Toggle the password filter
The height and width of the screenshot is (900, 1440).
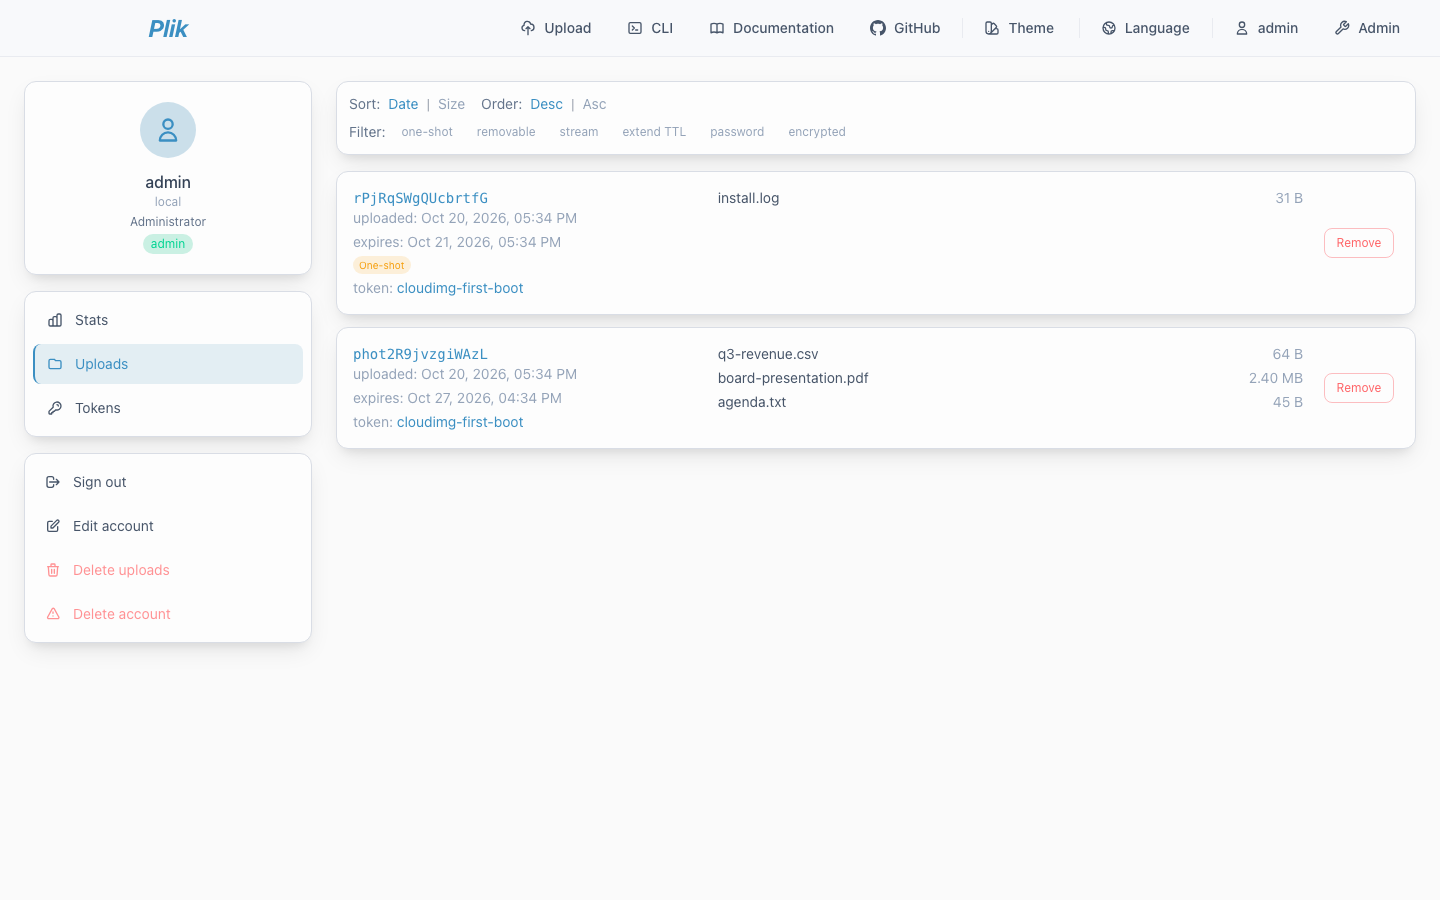pyautogui.click(x=737, y=132)
